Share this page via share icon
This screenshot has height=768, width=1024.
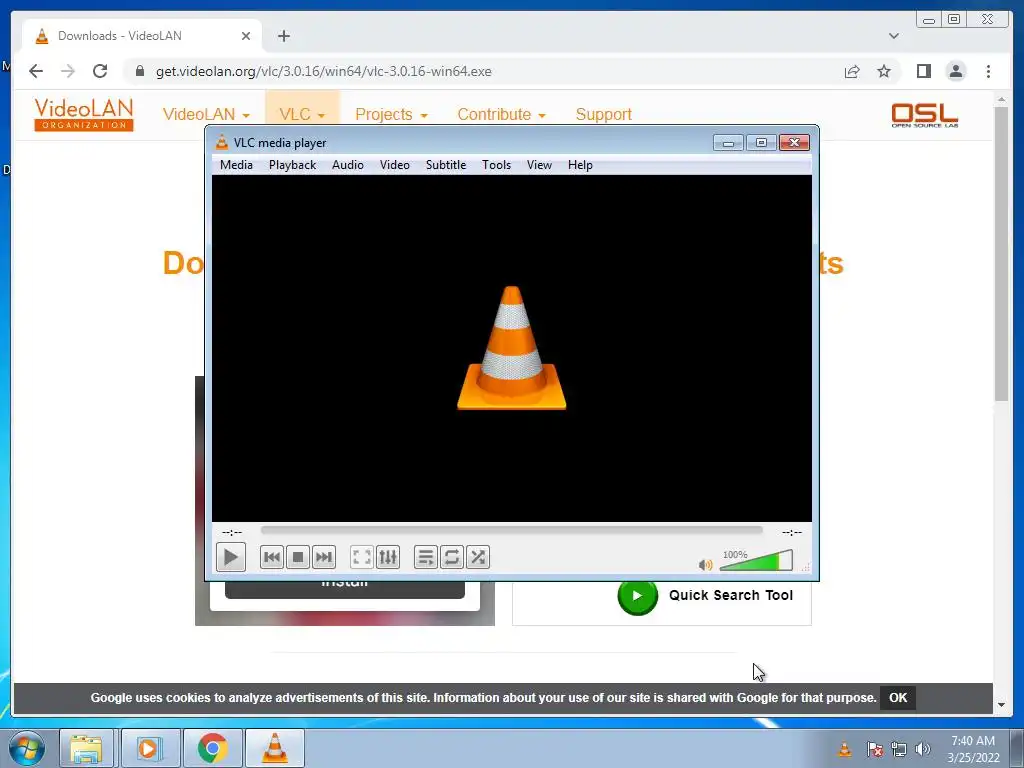click(x=852, y=71)
